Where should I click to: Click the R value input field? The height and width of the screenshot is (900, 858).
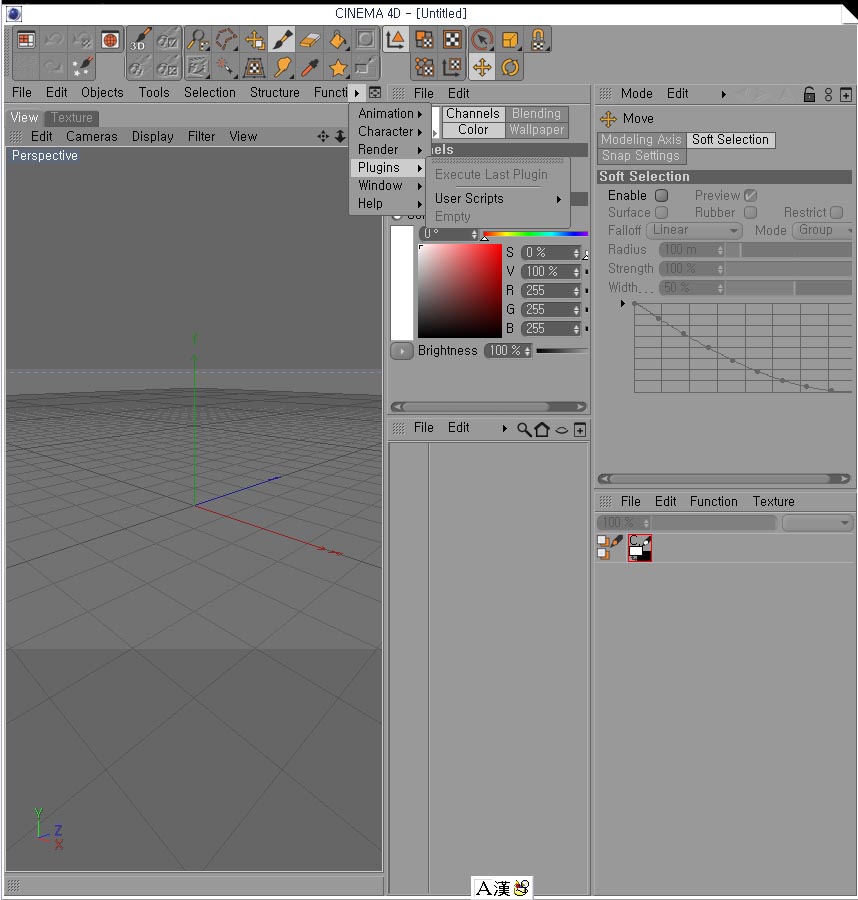point(550,291)
